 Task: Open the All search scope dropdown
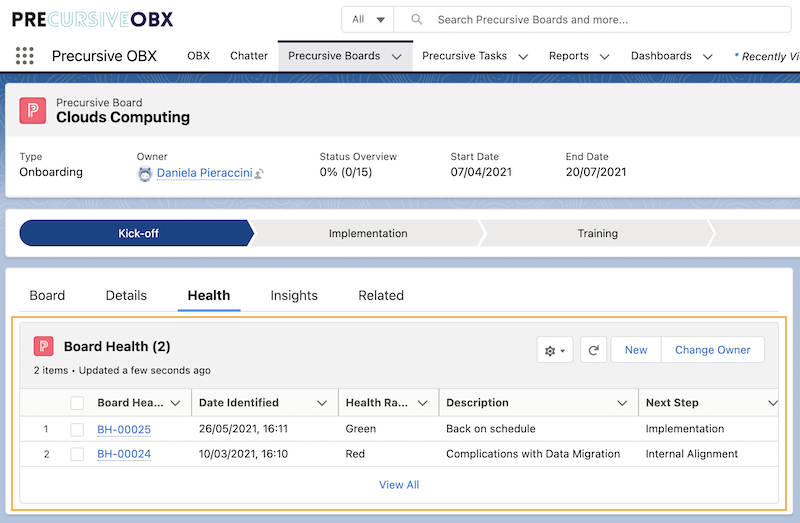(367, 19)
